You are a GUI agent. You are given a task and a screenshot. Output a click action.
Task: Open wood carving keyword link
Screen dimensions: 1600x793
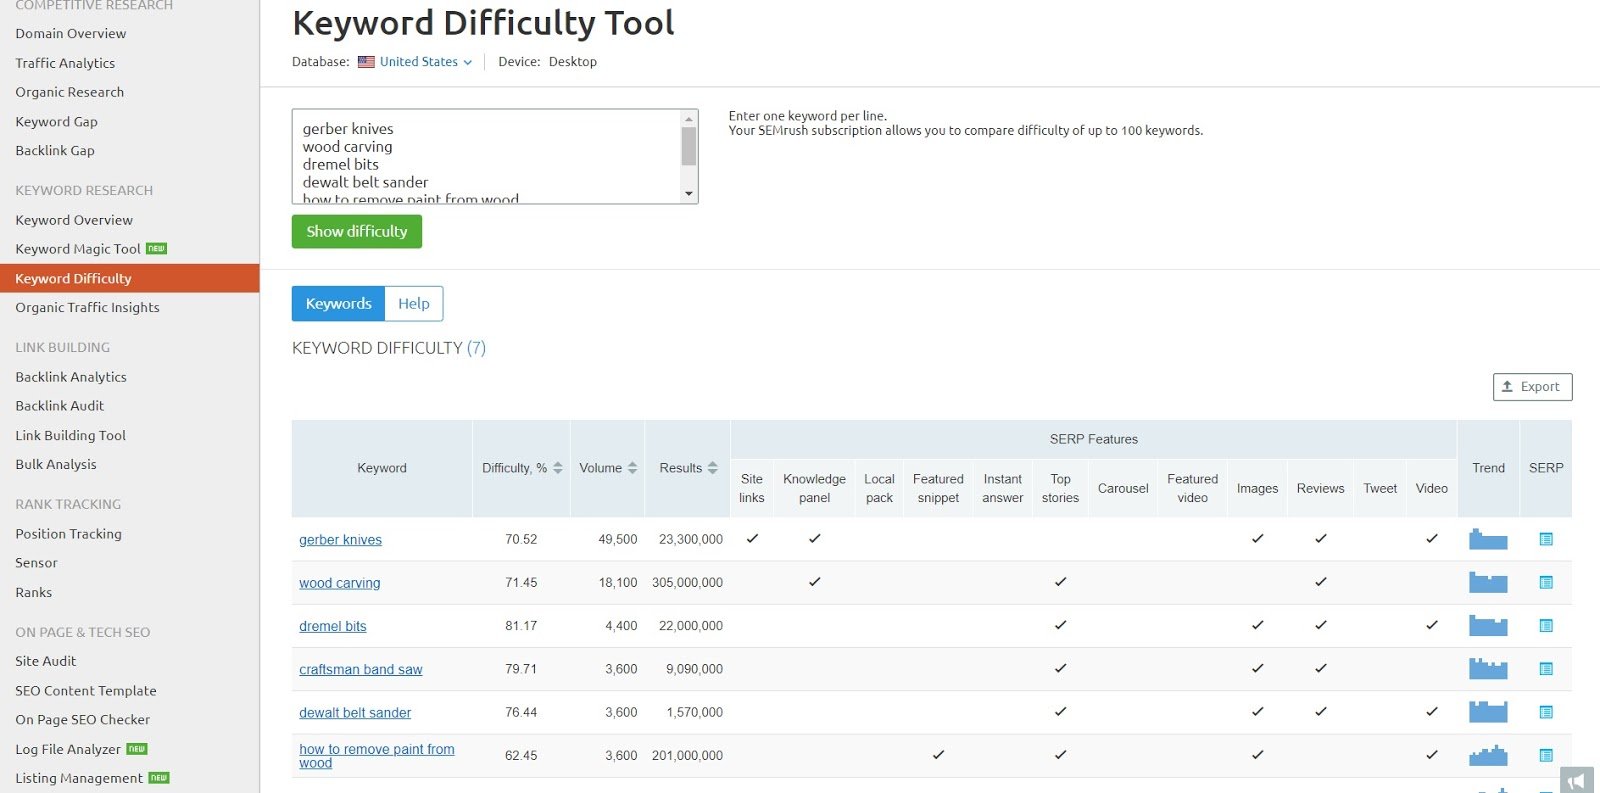pyautogui.click(x=339, y=583)
